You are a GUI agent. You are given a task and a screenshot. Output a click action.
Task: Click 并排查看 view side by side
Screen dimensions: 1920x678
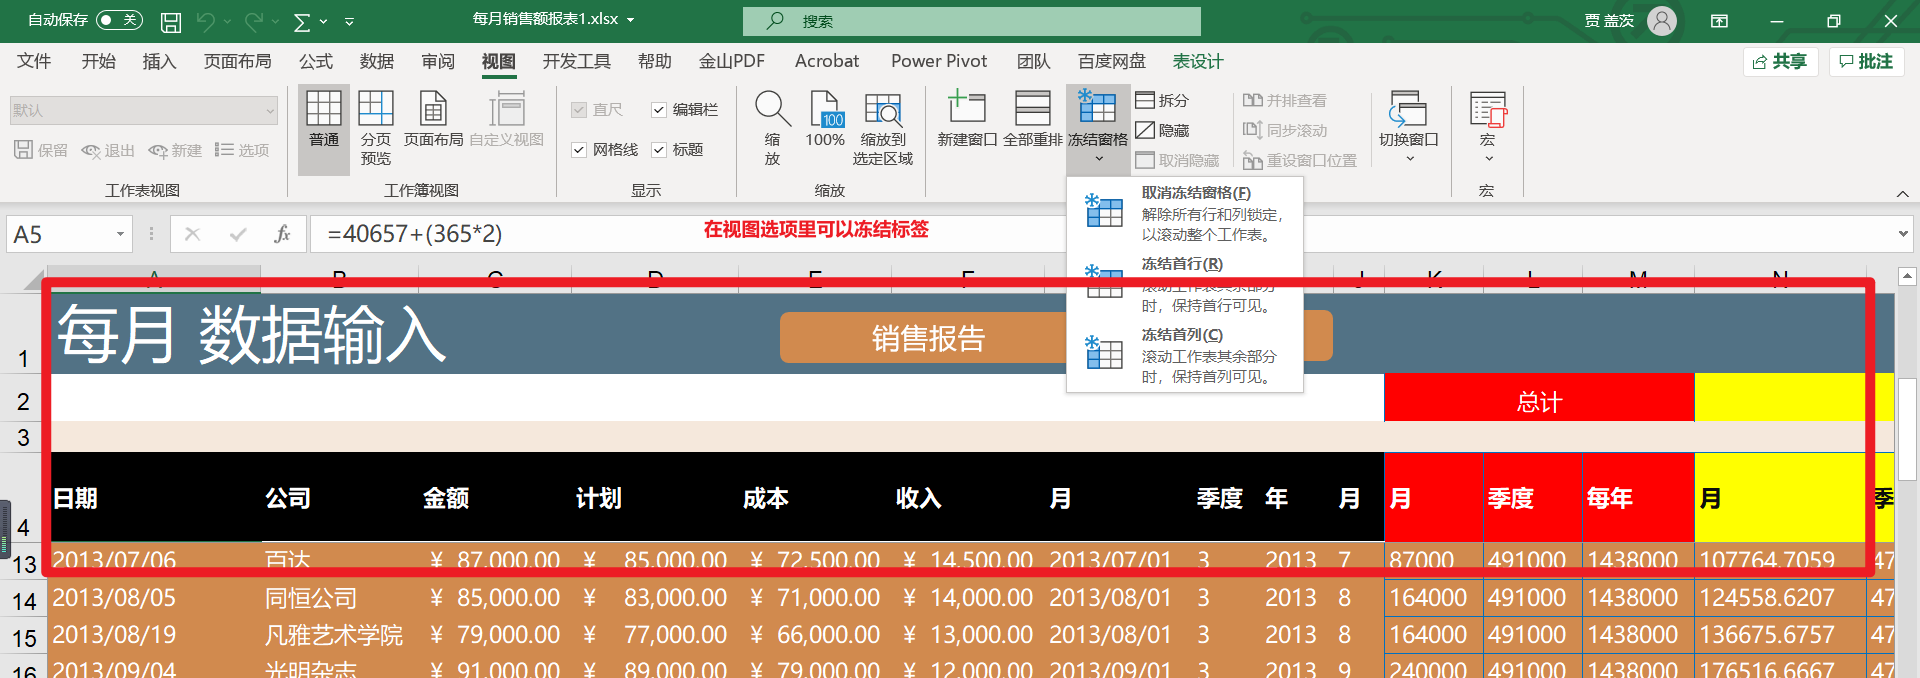[1285, 100]
